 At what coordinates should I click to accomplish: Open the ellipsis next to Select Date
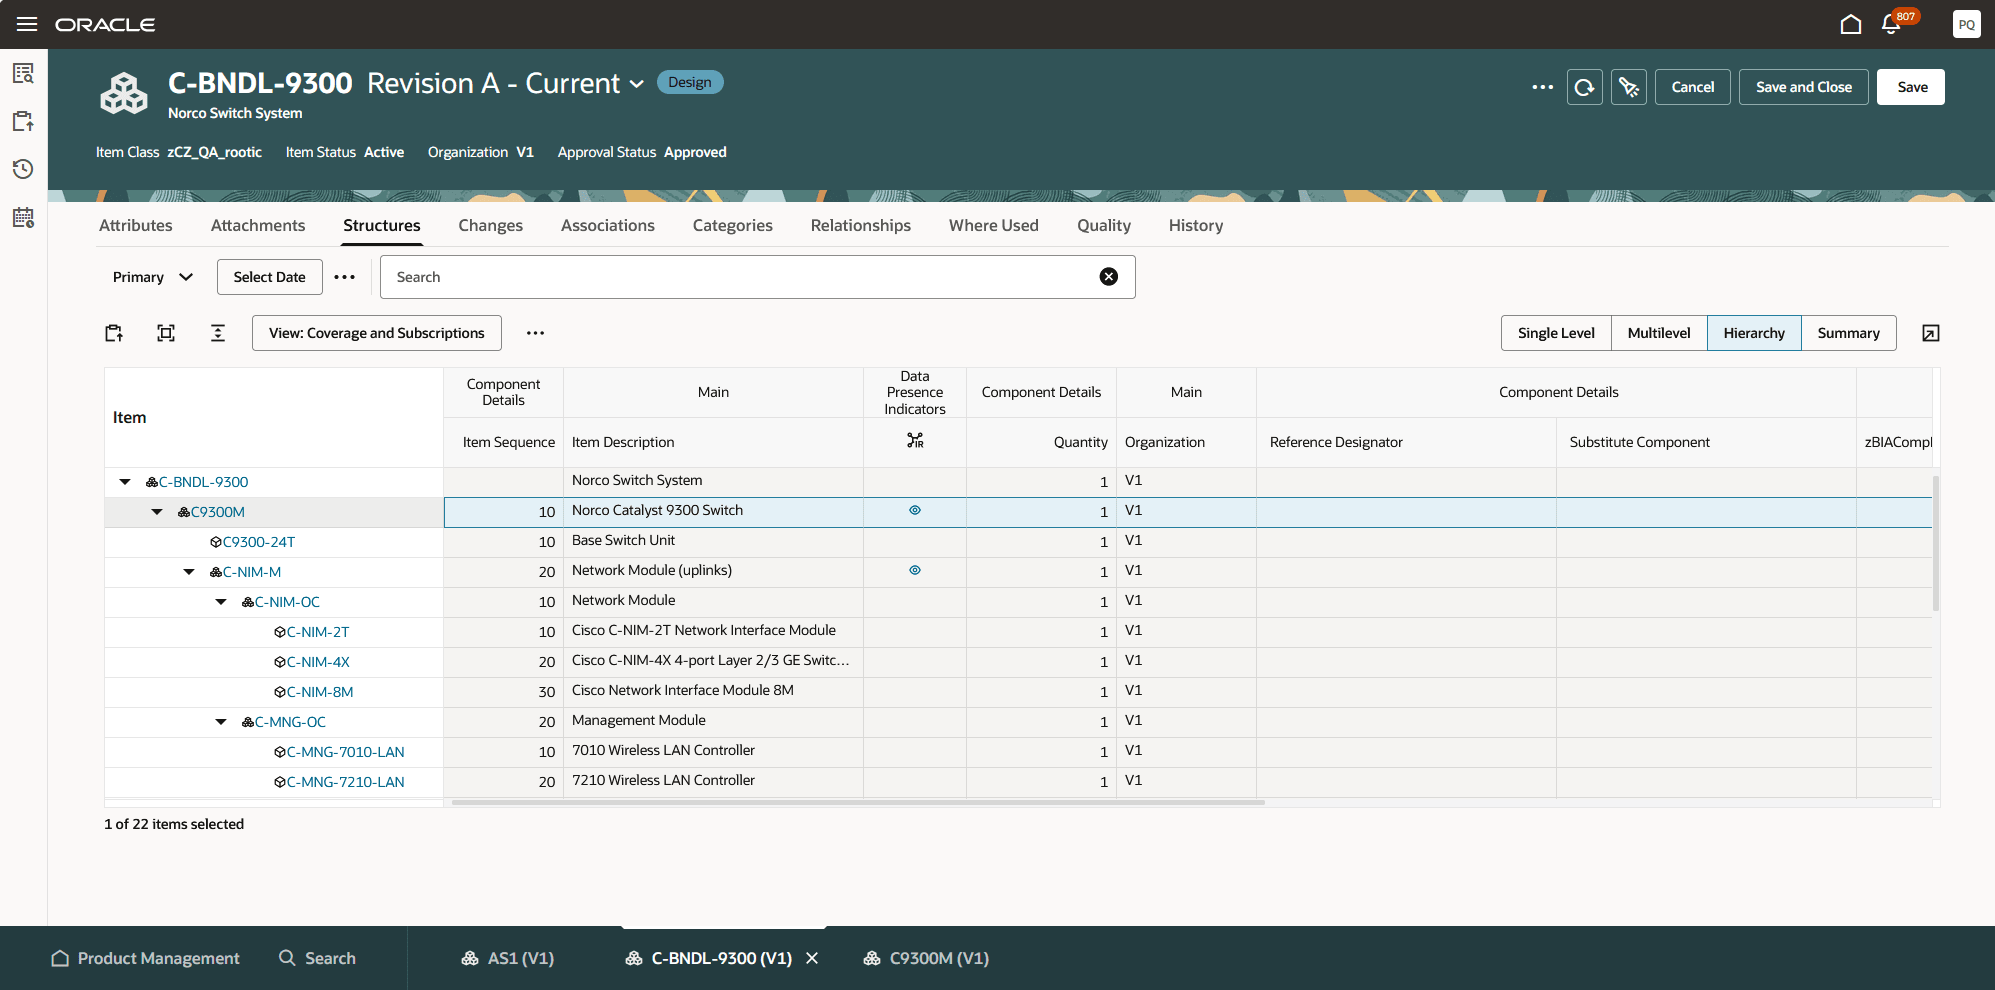coord(345,277)
